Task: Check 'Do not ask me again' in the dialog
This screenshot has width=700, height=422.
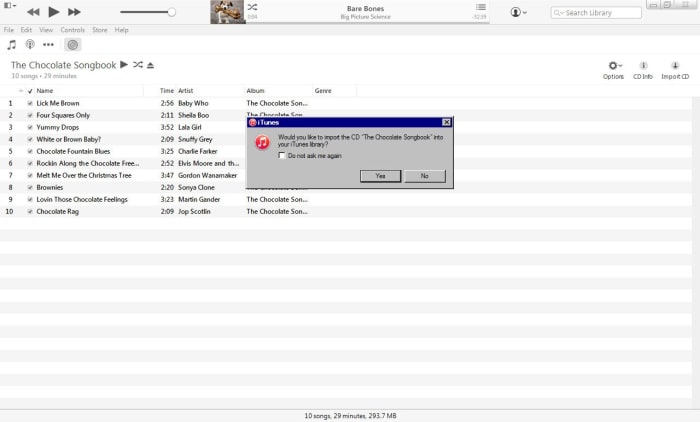Action: 282,155
